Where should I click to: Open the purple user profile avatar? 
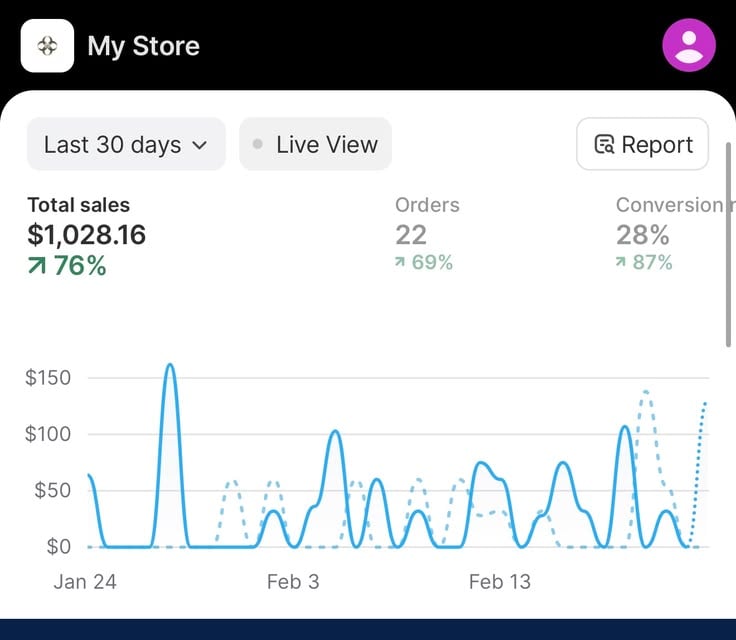[x=689, y=46]
